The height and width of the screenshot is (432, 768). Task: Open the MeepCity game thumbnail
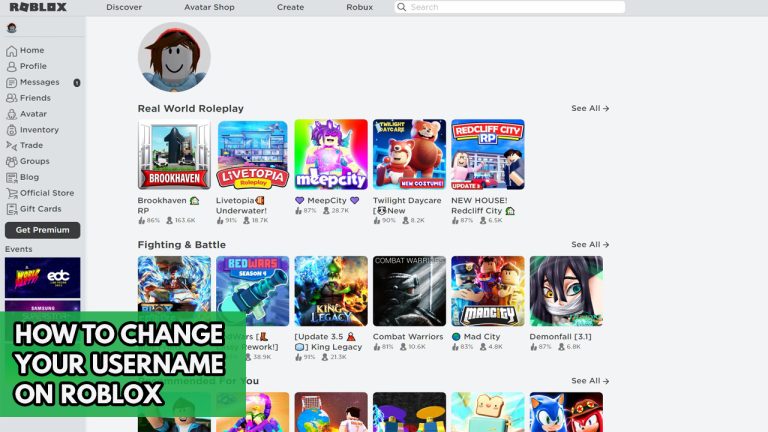pyautogui.click(x=331, y=154)
